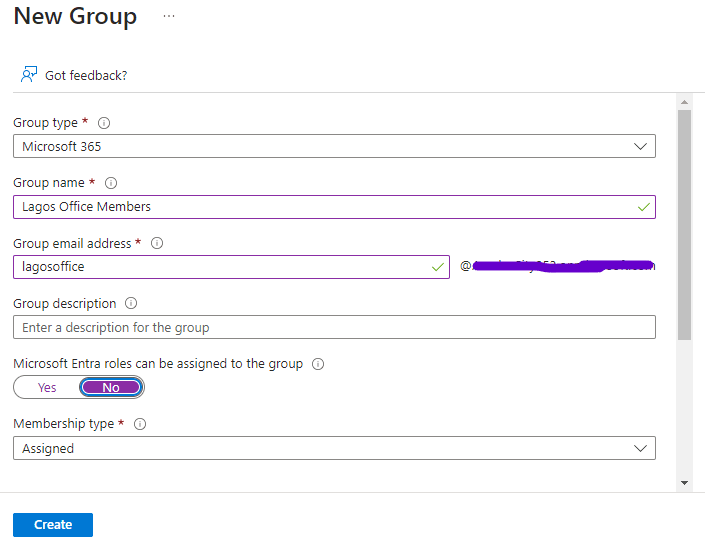Viewport: 705px width, 543px height.
Task: Toggle Entra roles assignment to Yes
Action: [47, 387]
